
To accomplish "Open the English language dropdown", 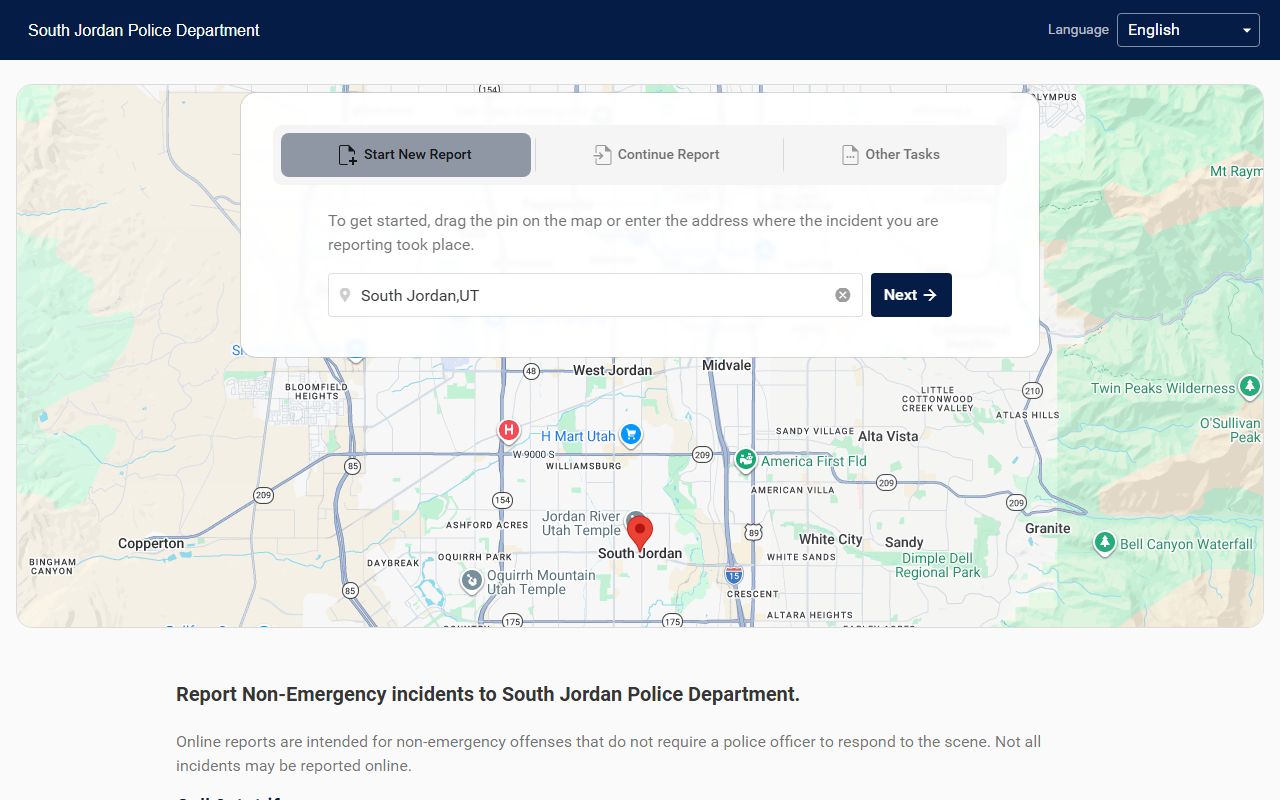I will 1188,30.
